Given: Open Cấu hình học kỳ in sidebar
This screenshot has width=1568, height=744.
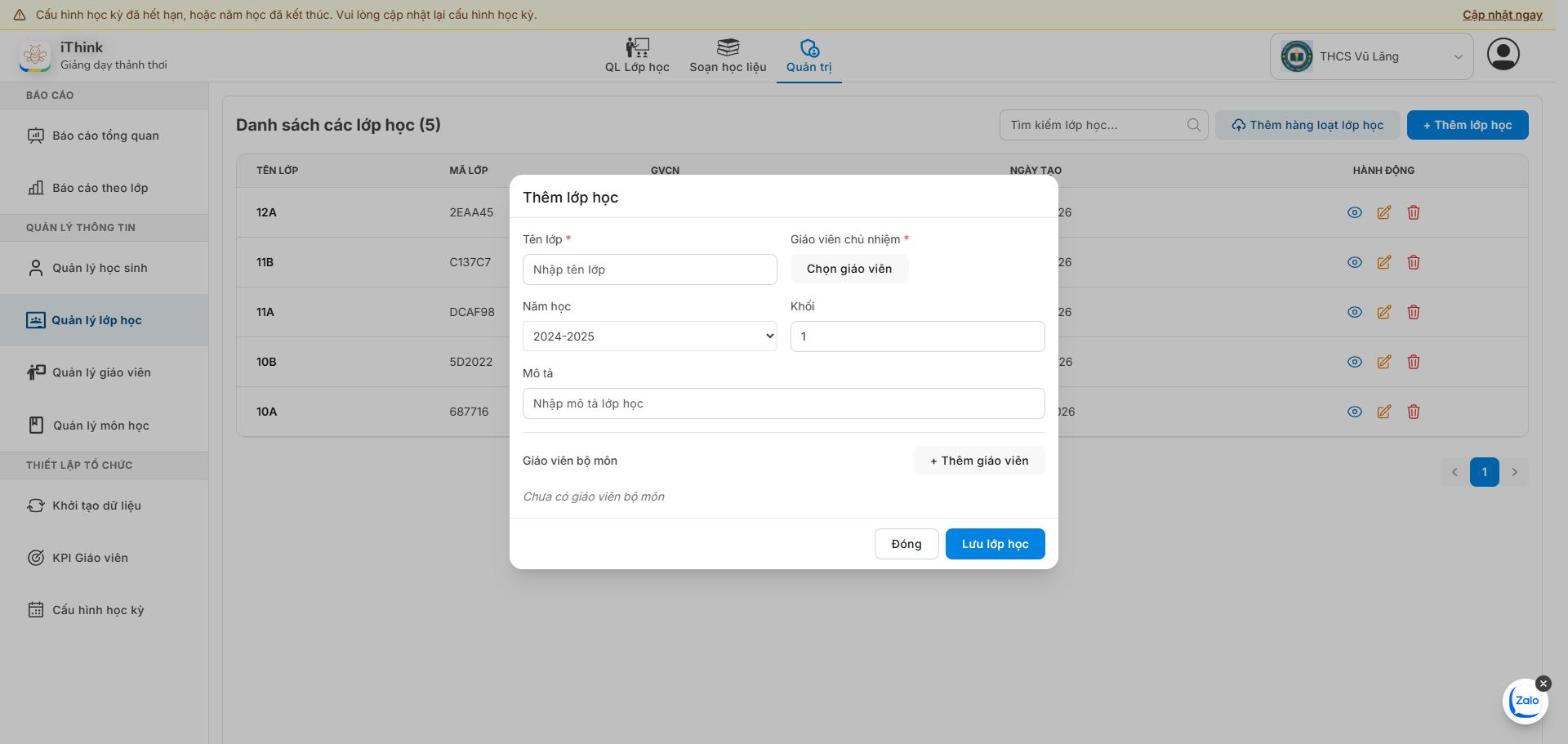Looking at the screenshot, I should (x=104, y=610).
